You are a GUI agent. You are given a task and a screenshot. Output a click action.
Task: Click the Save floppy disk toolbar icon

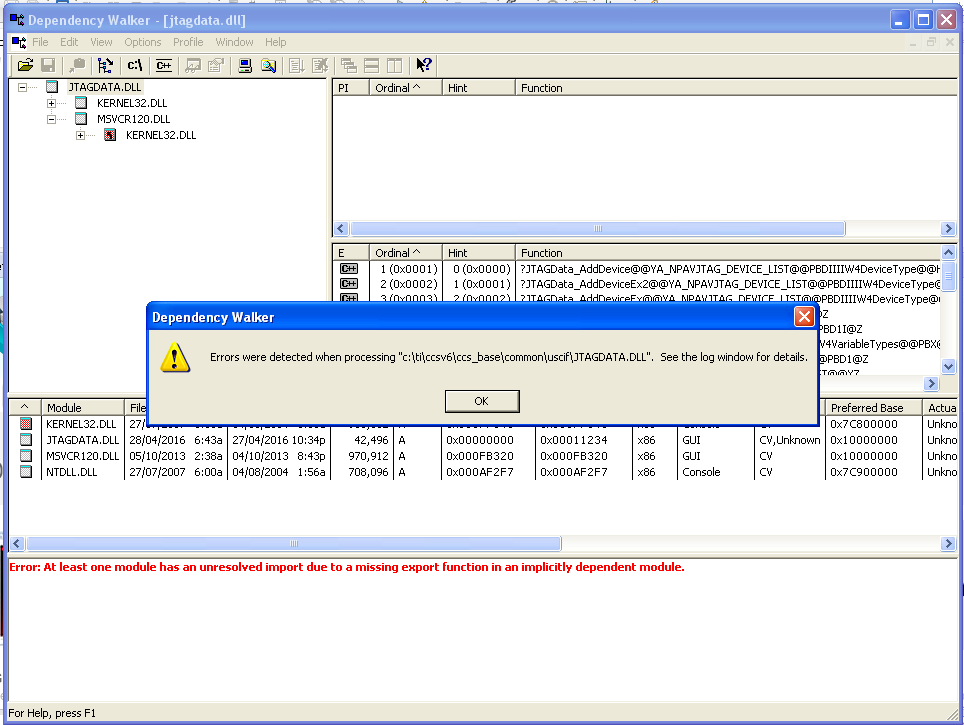(x=48, y=65)
